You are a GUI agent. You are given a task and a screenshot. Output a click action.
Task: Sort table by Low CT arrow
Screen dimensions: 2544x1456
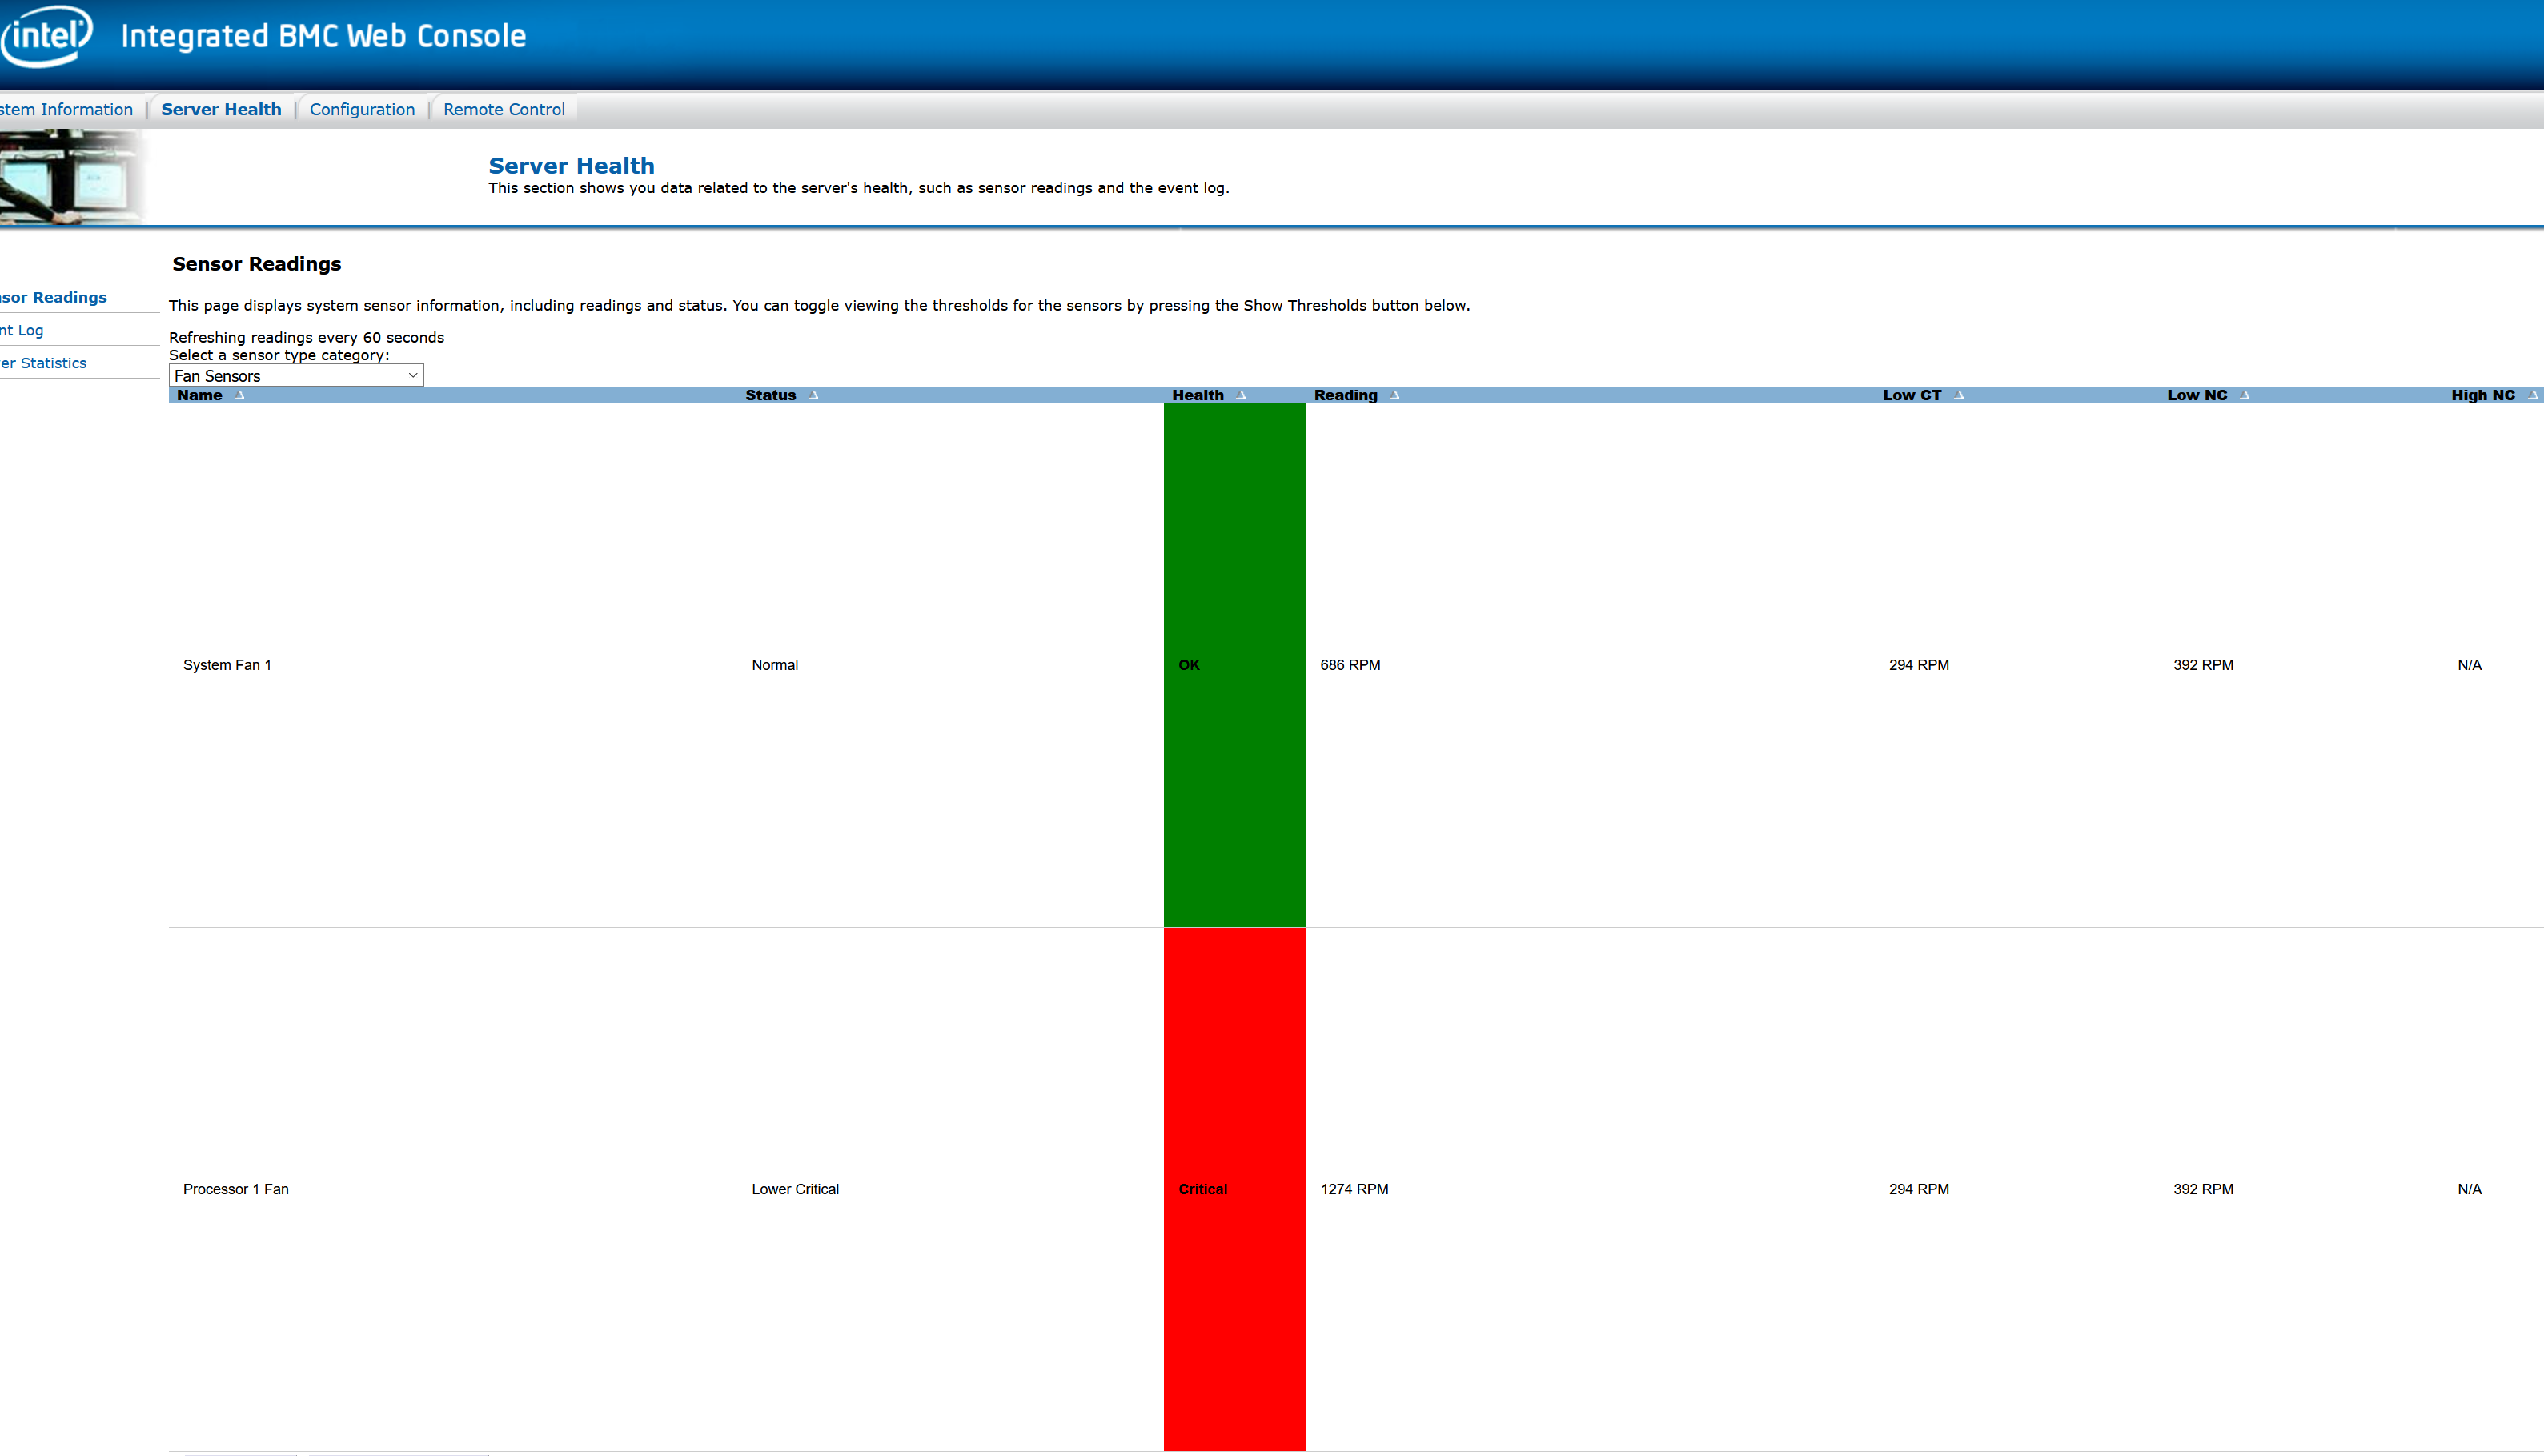tap(1958, 395)
